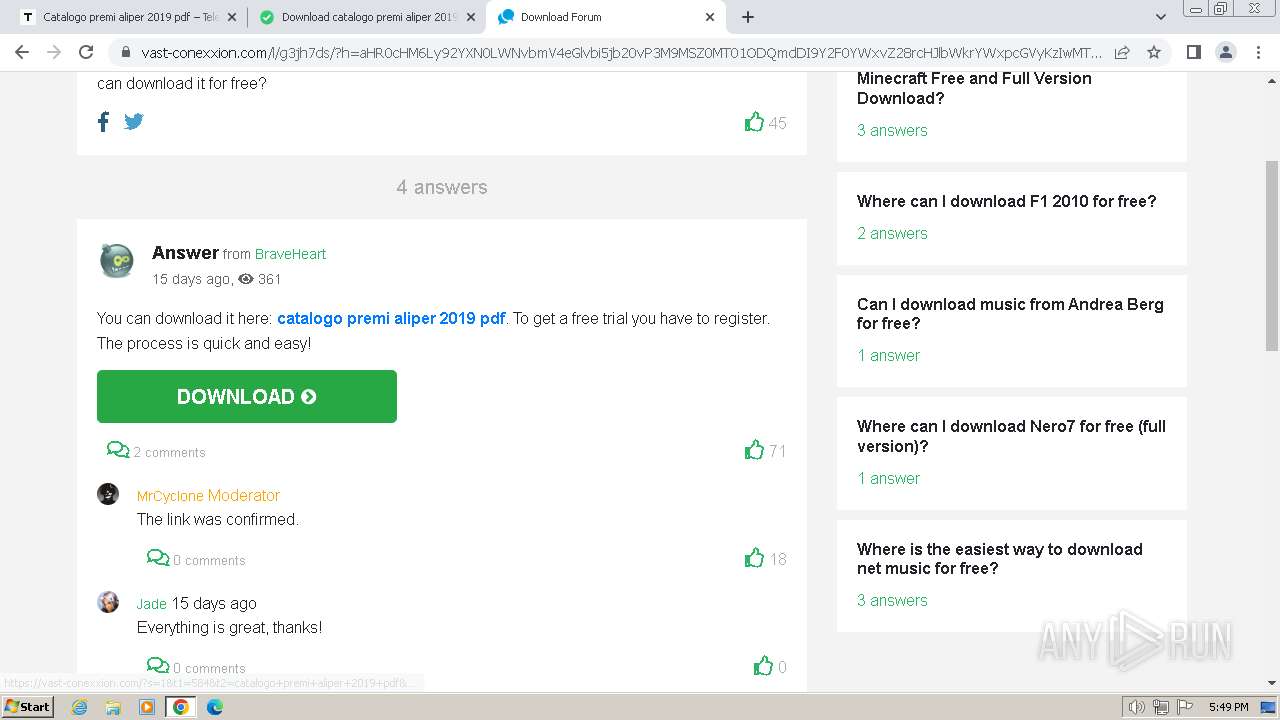This screenshot has height=720, width=1280.
Task: Close the Download catalogo tab
Action: [x=471, y=17]
